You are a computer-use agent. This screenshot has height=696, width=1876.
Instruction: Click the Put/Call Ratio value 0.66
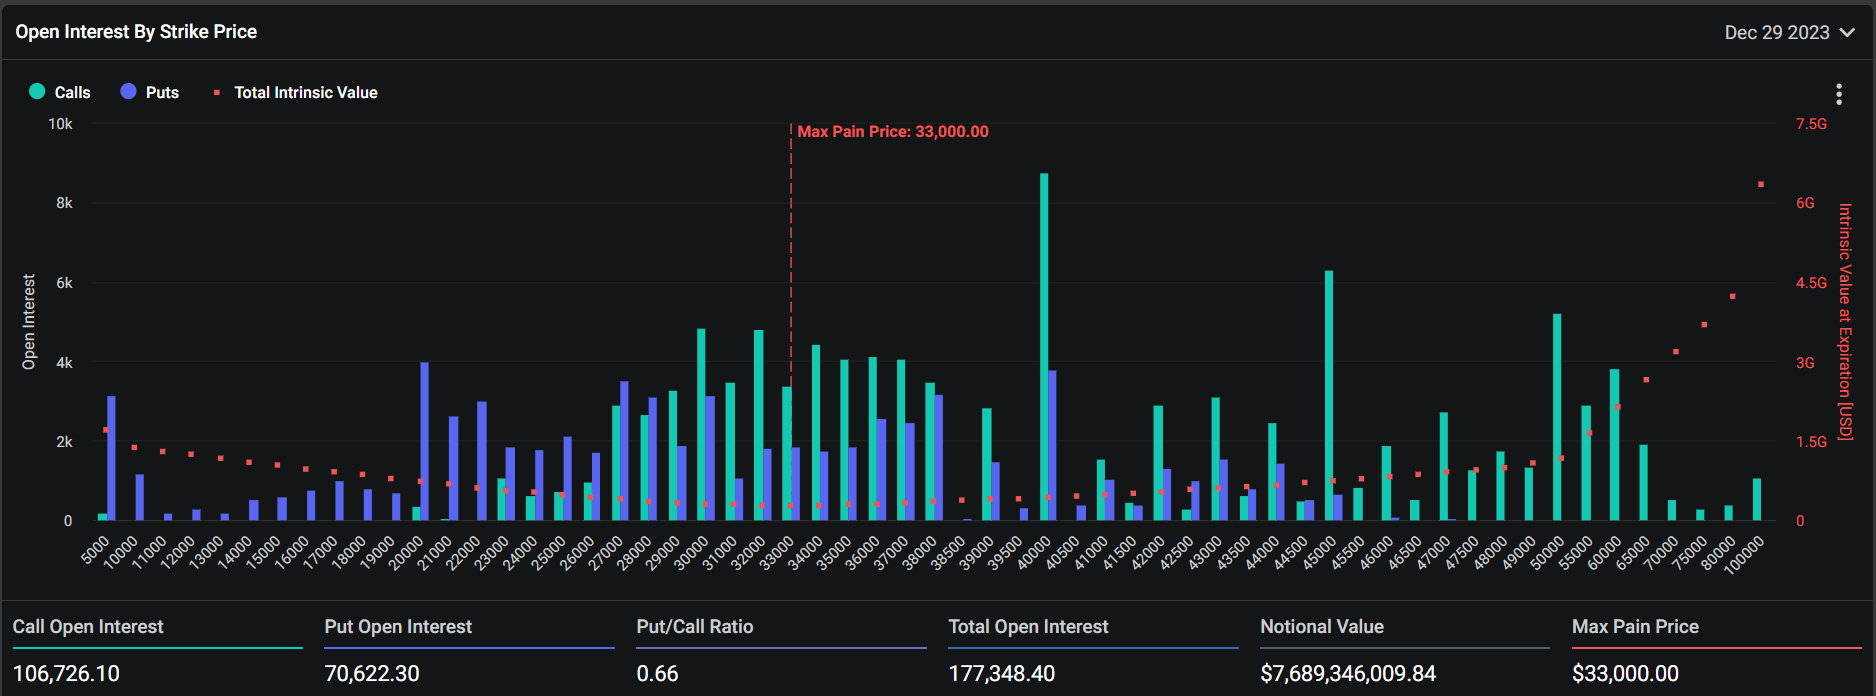(657, 674)
